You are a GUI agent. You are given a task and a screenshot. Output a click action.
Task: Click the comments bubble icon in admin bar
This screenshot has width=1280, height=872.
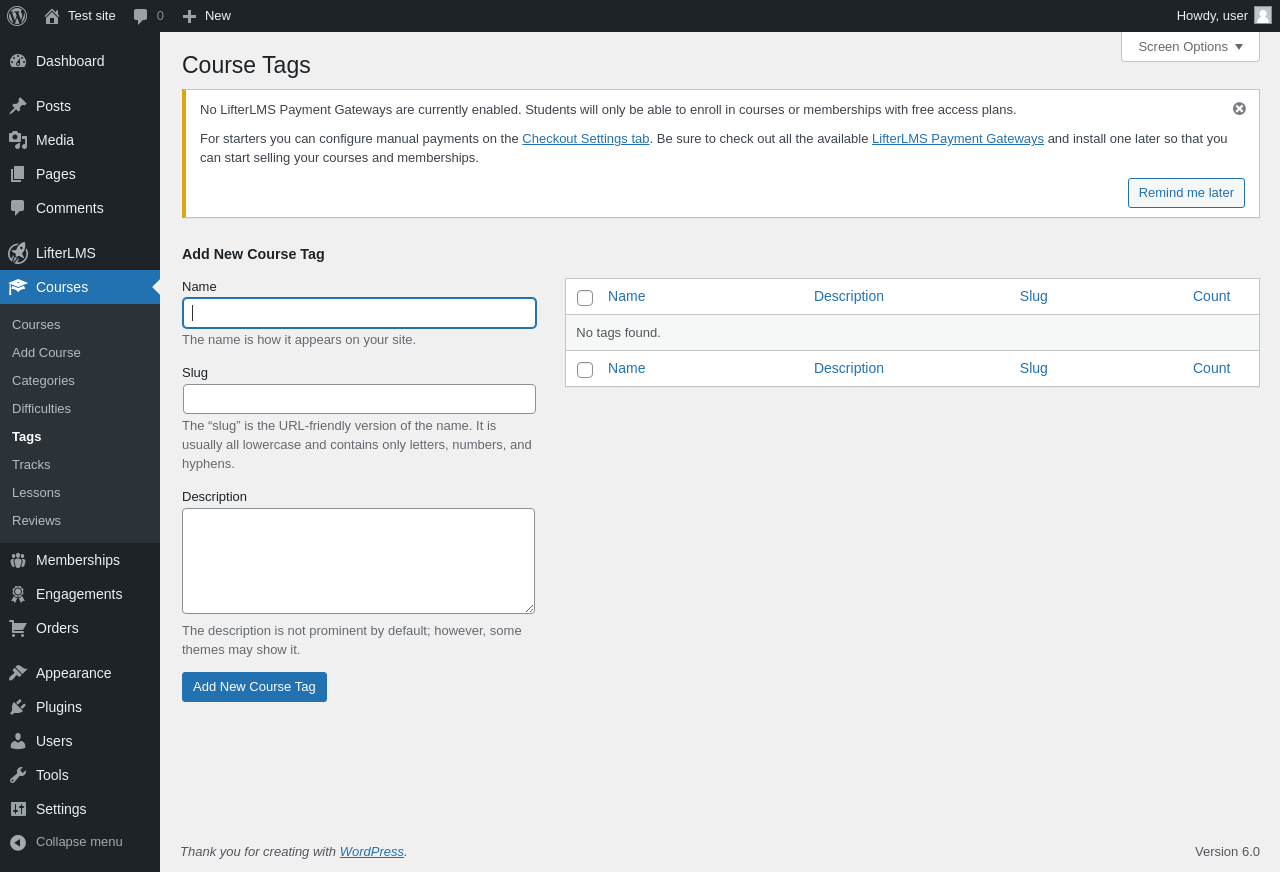coord(141,16)
